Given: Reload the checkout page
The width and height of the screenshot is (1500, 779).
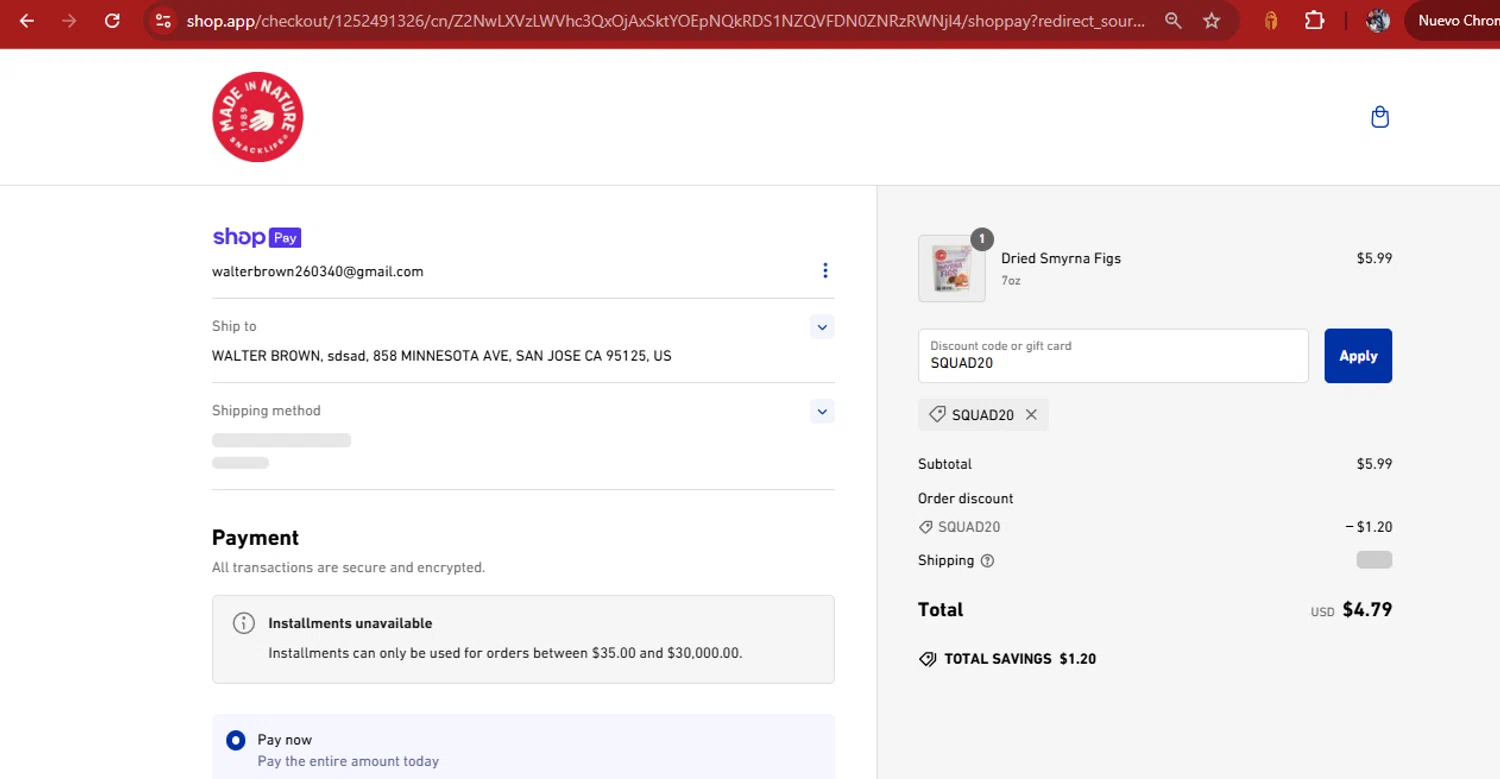Looking at the screenshot, I should coord(112,21).
